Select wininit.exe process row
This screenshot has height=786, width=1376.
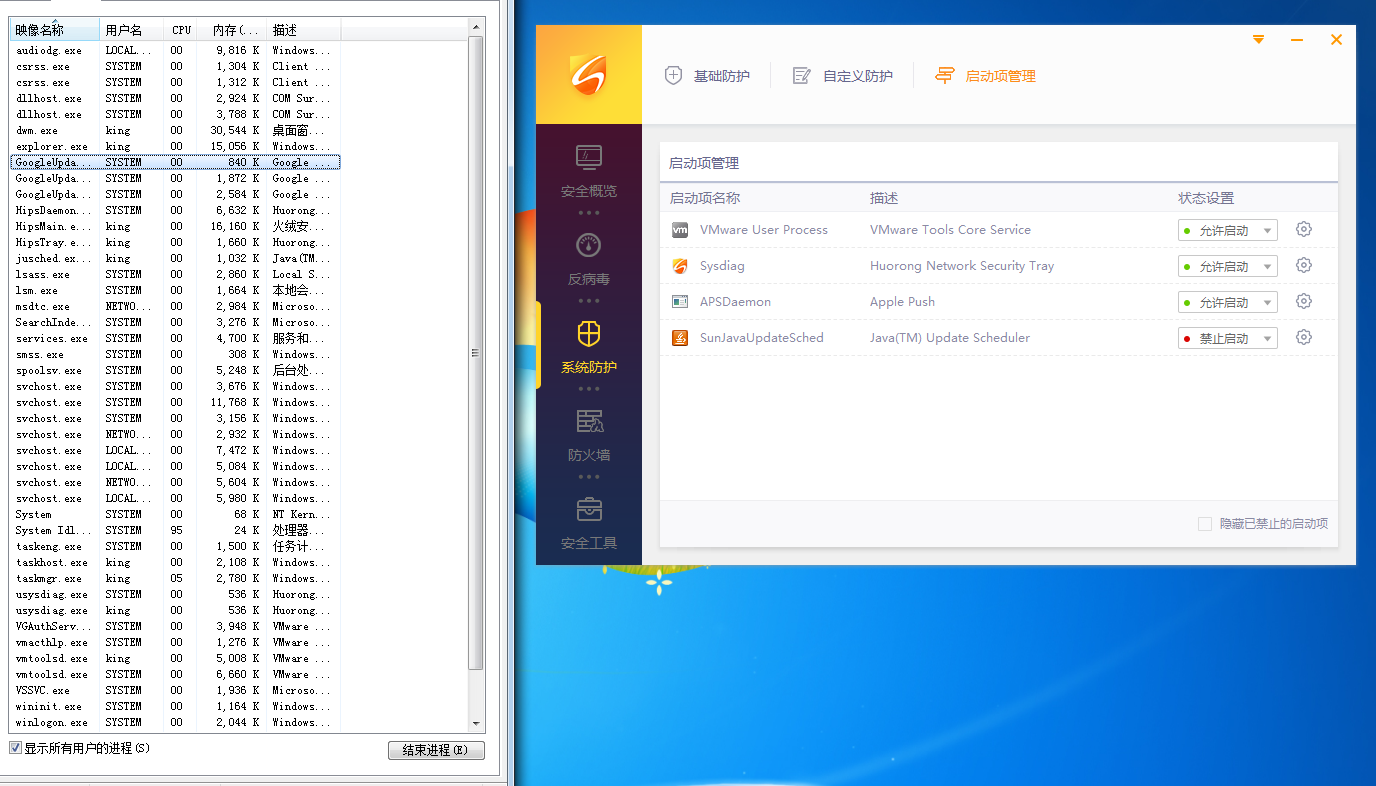(x=175, y=706)
